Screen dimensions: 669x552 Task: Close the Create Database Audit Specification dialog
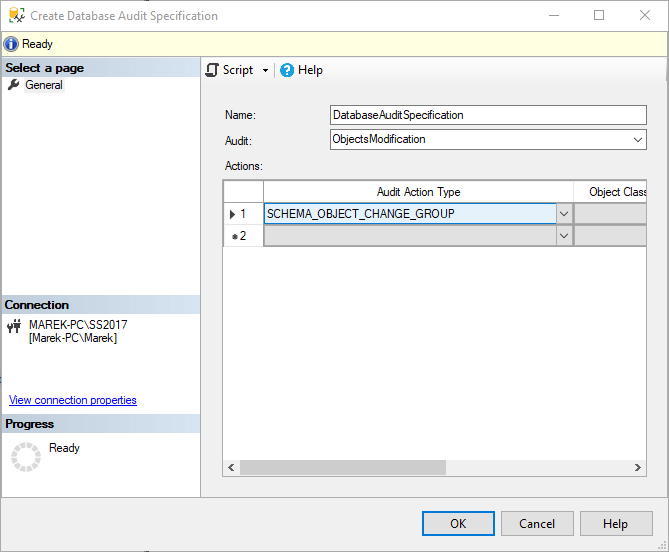click(x=645, y=16)
